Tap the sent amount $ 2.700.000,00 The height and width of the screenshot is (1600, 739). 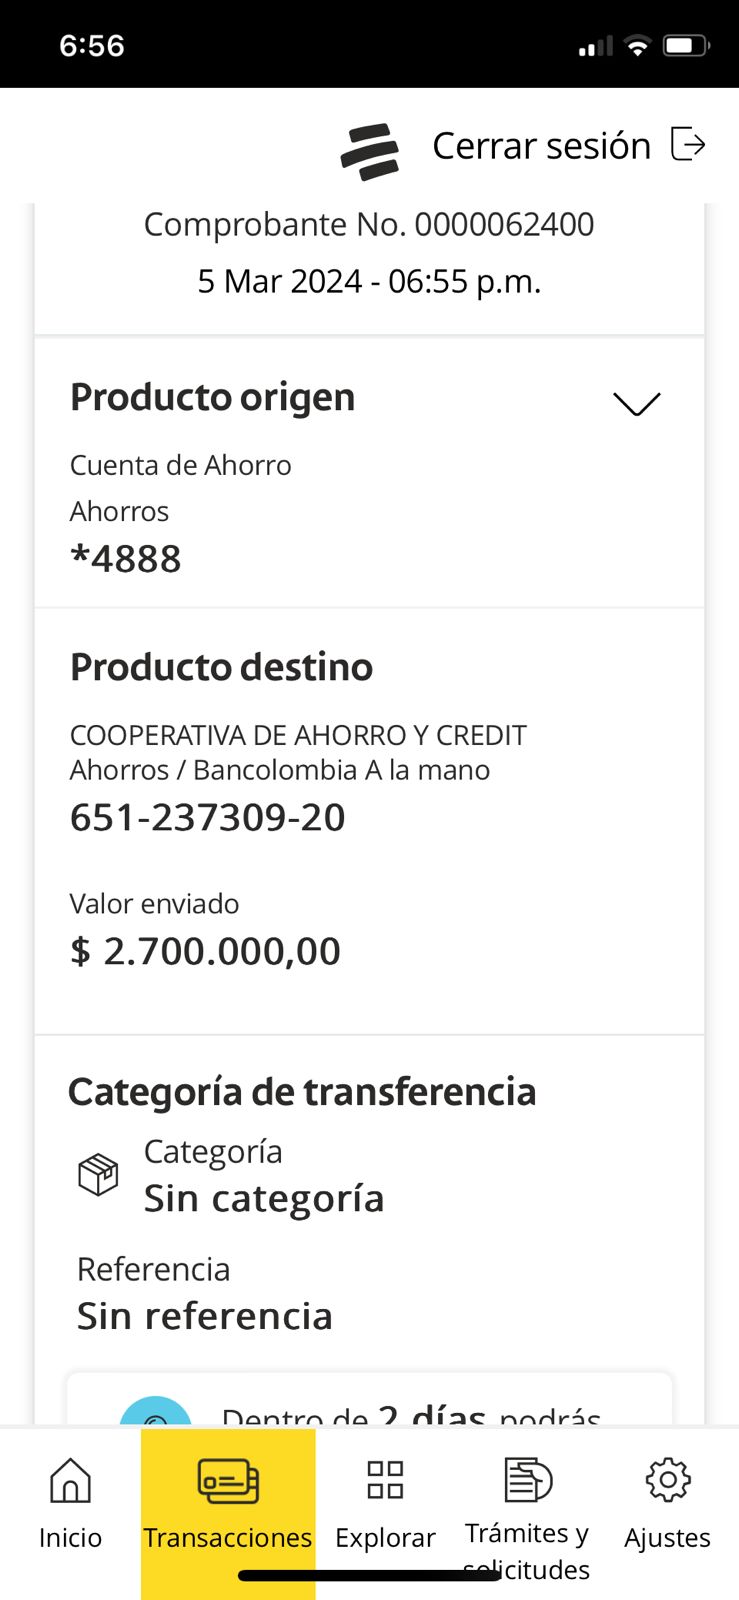pos(205,951)
